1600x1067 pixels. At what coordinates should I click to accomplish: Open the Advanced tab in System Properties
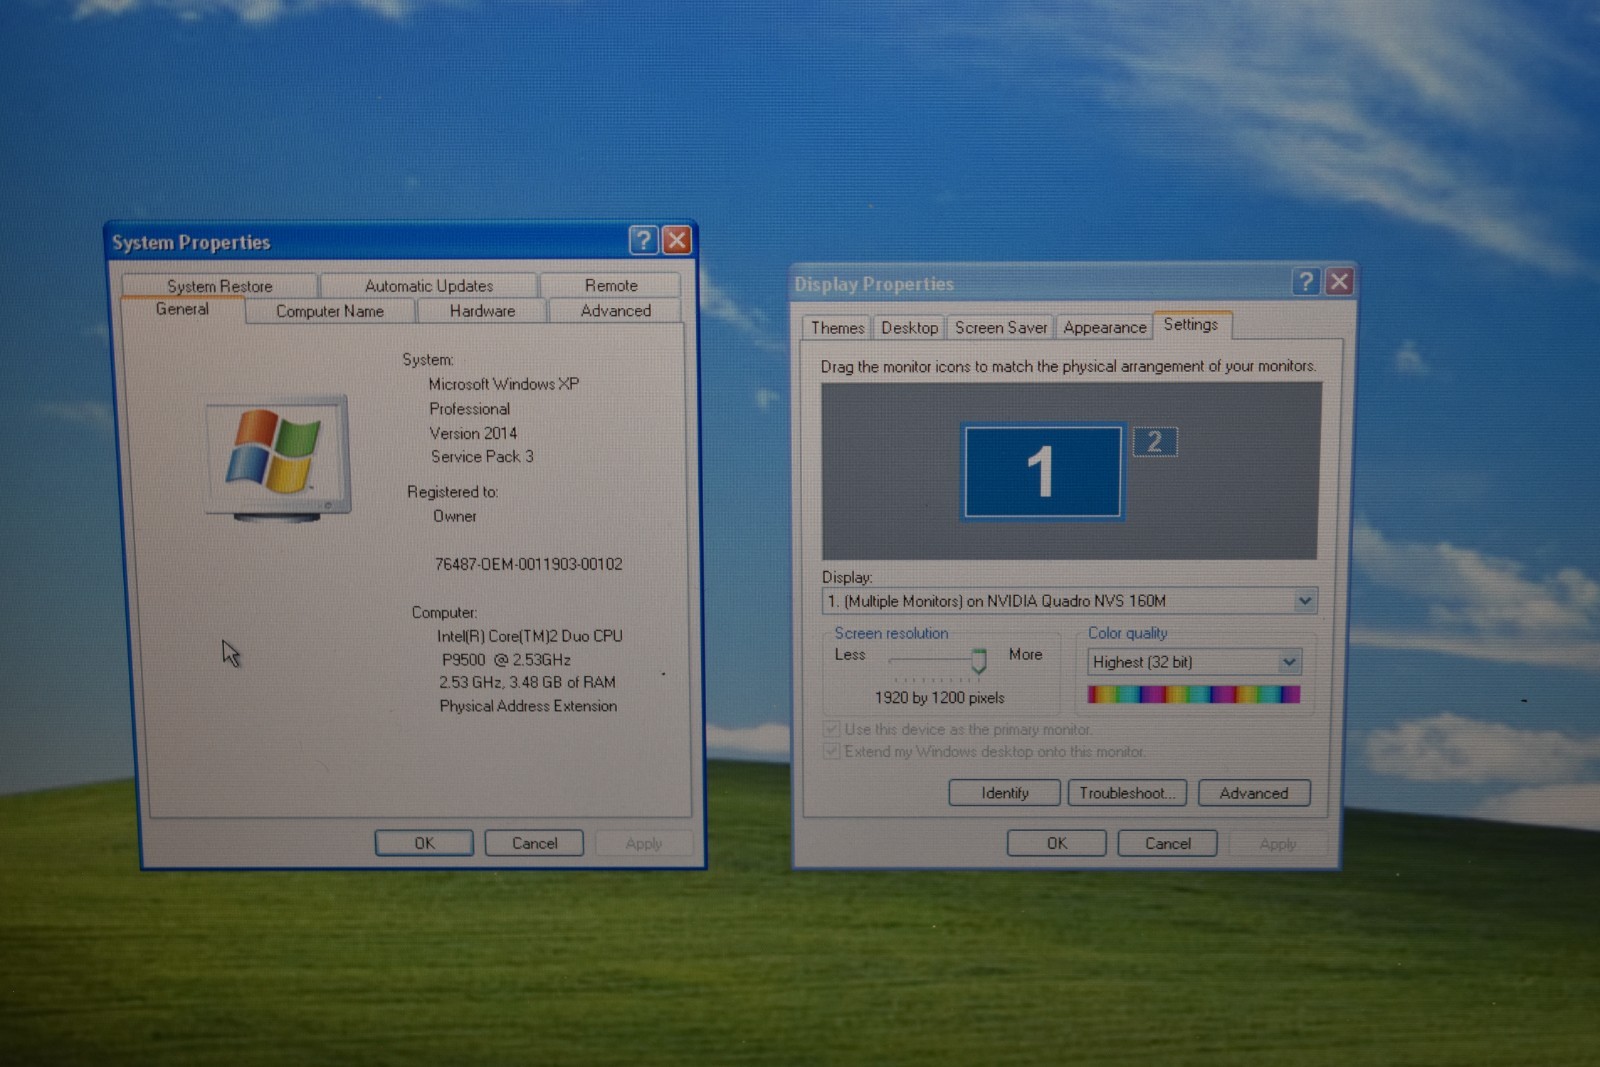[616, 311]
